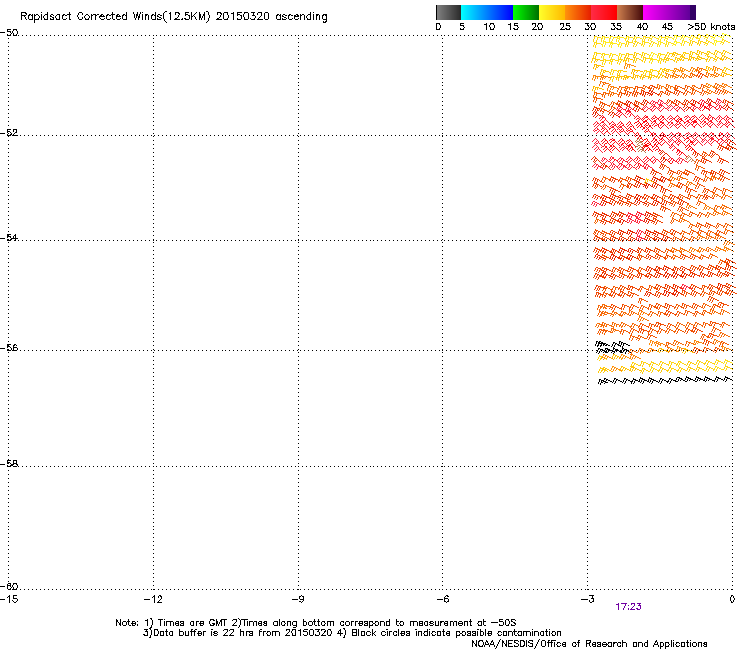This screenshot has width=740, height=650.
Task: Click the gray 0-5 knots color swatch
Action: pos(448,12)
